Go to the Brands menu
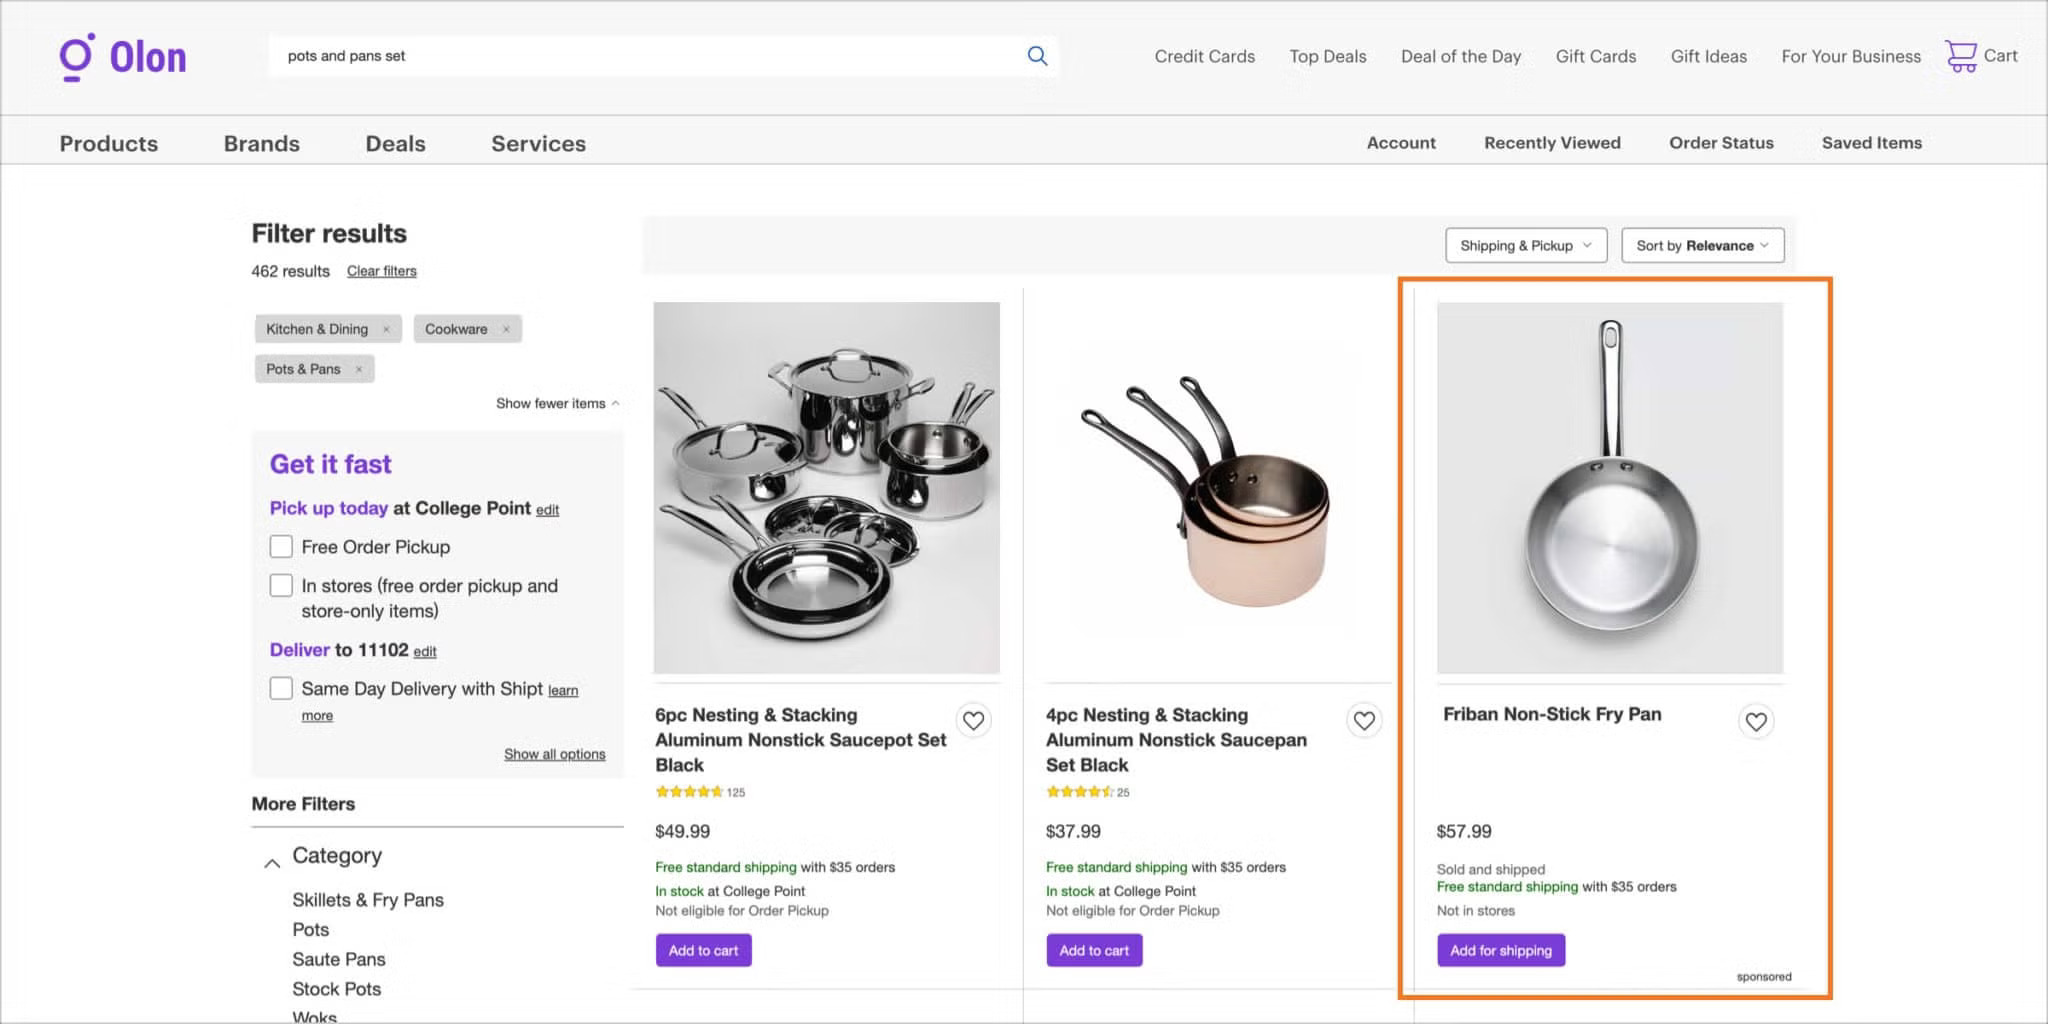Screen dimensions: 2048x1024 [x=261, y=143]
